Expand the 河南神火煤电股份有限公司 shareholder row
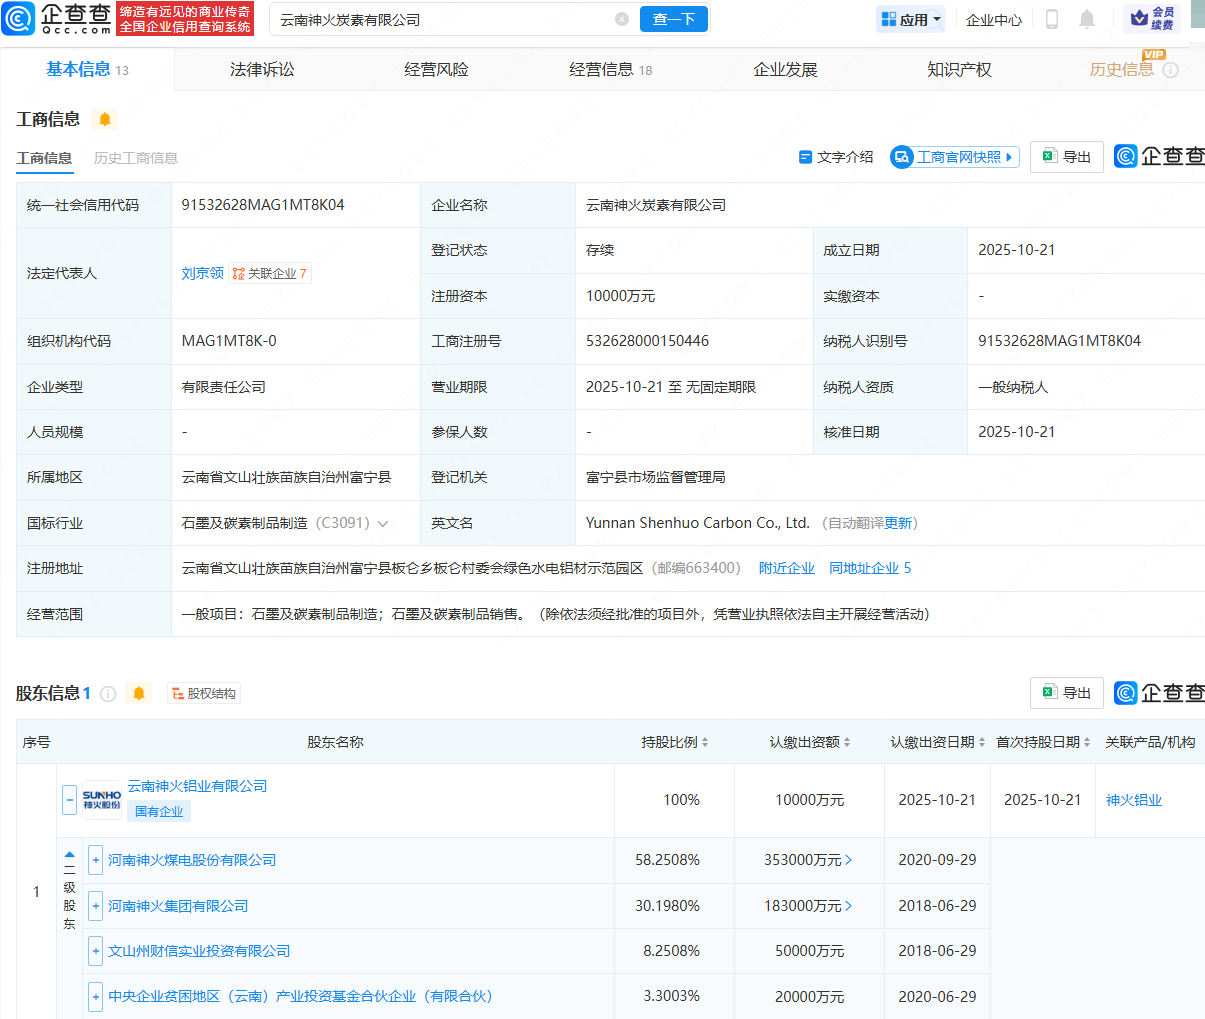1205x1019 pixels. pyautogui.click(x=96, y=860)
